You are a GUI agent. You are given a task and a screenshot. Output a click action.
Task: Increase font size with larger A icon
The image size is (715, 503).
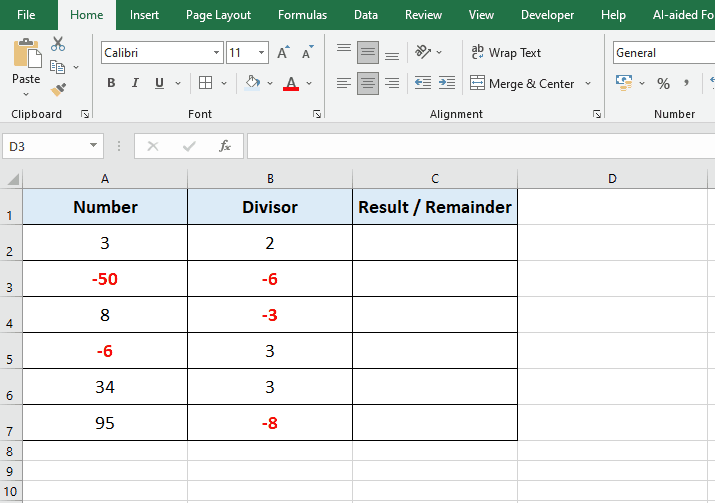click(x=283, y=52)
